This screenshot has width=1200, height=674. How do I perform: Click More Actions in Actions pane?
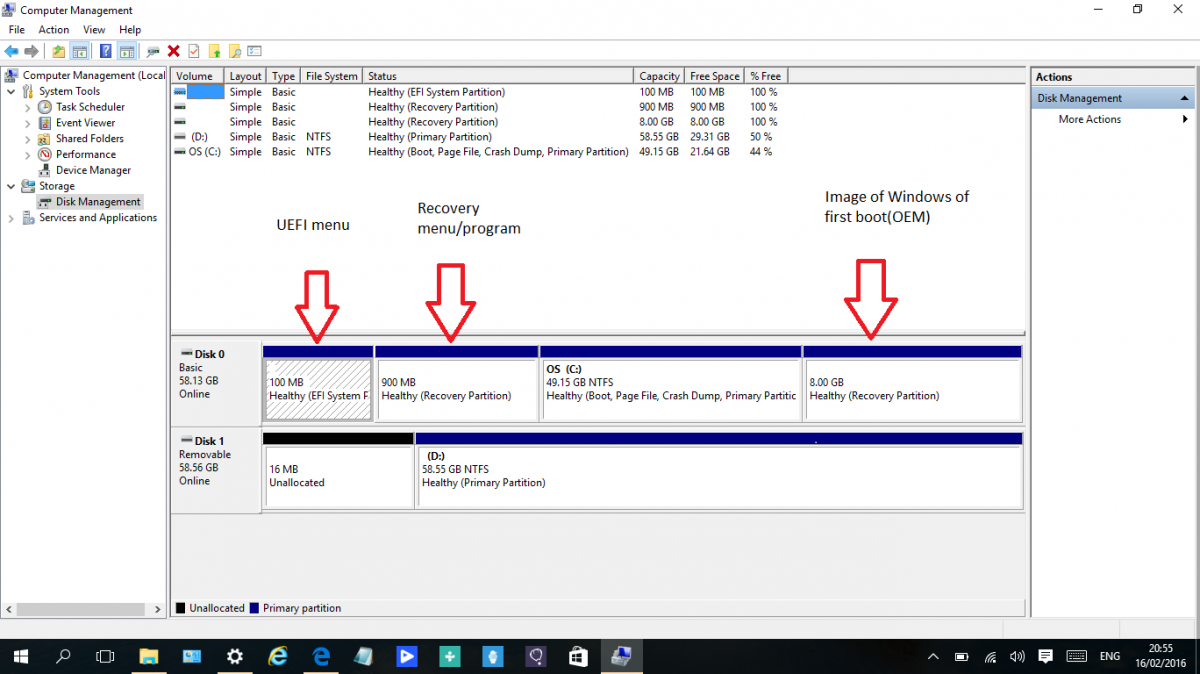[1090, 119]
